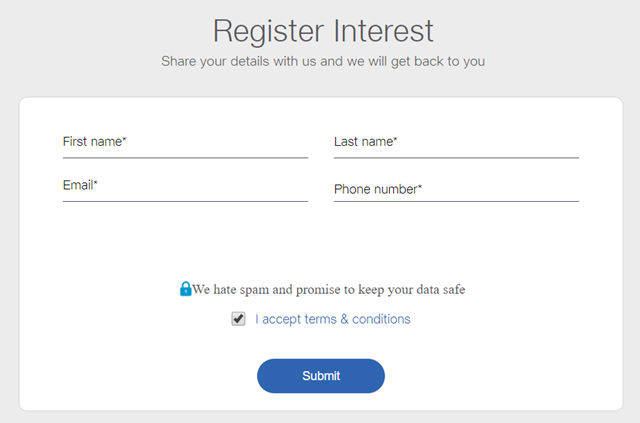
Task: Submit the Register Interest form
Action: (321, 376)
